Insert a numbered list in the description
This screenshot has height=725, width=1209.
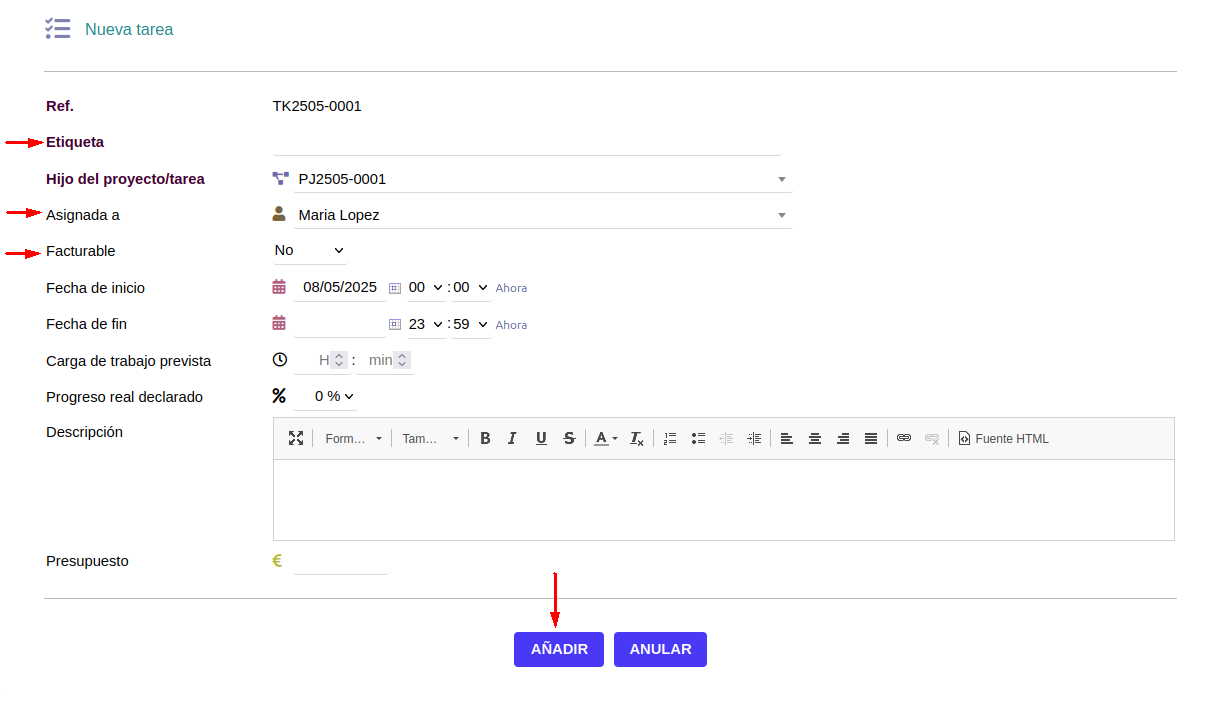[669, 438]
